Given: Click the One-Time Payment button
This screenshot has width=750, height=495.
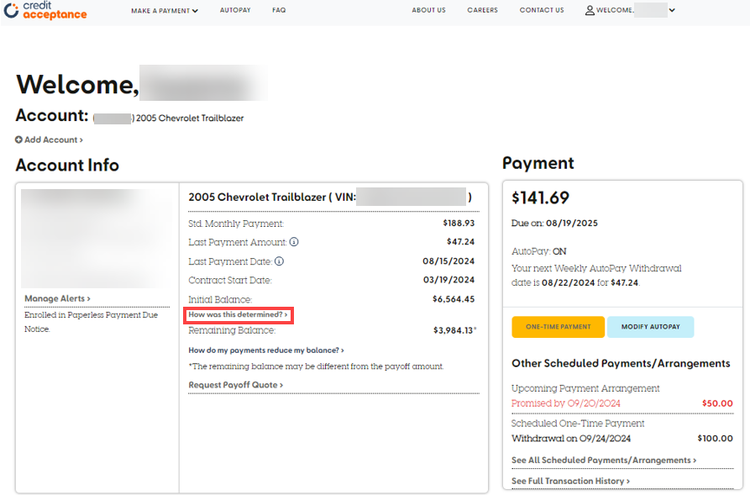Looking at the screenshot, I should (558, 327).
